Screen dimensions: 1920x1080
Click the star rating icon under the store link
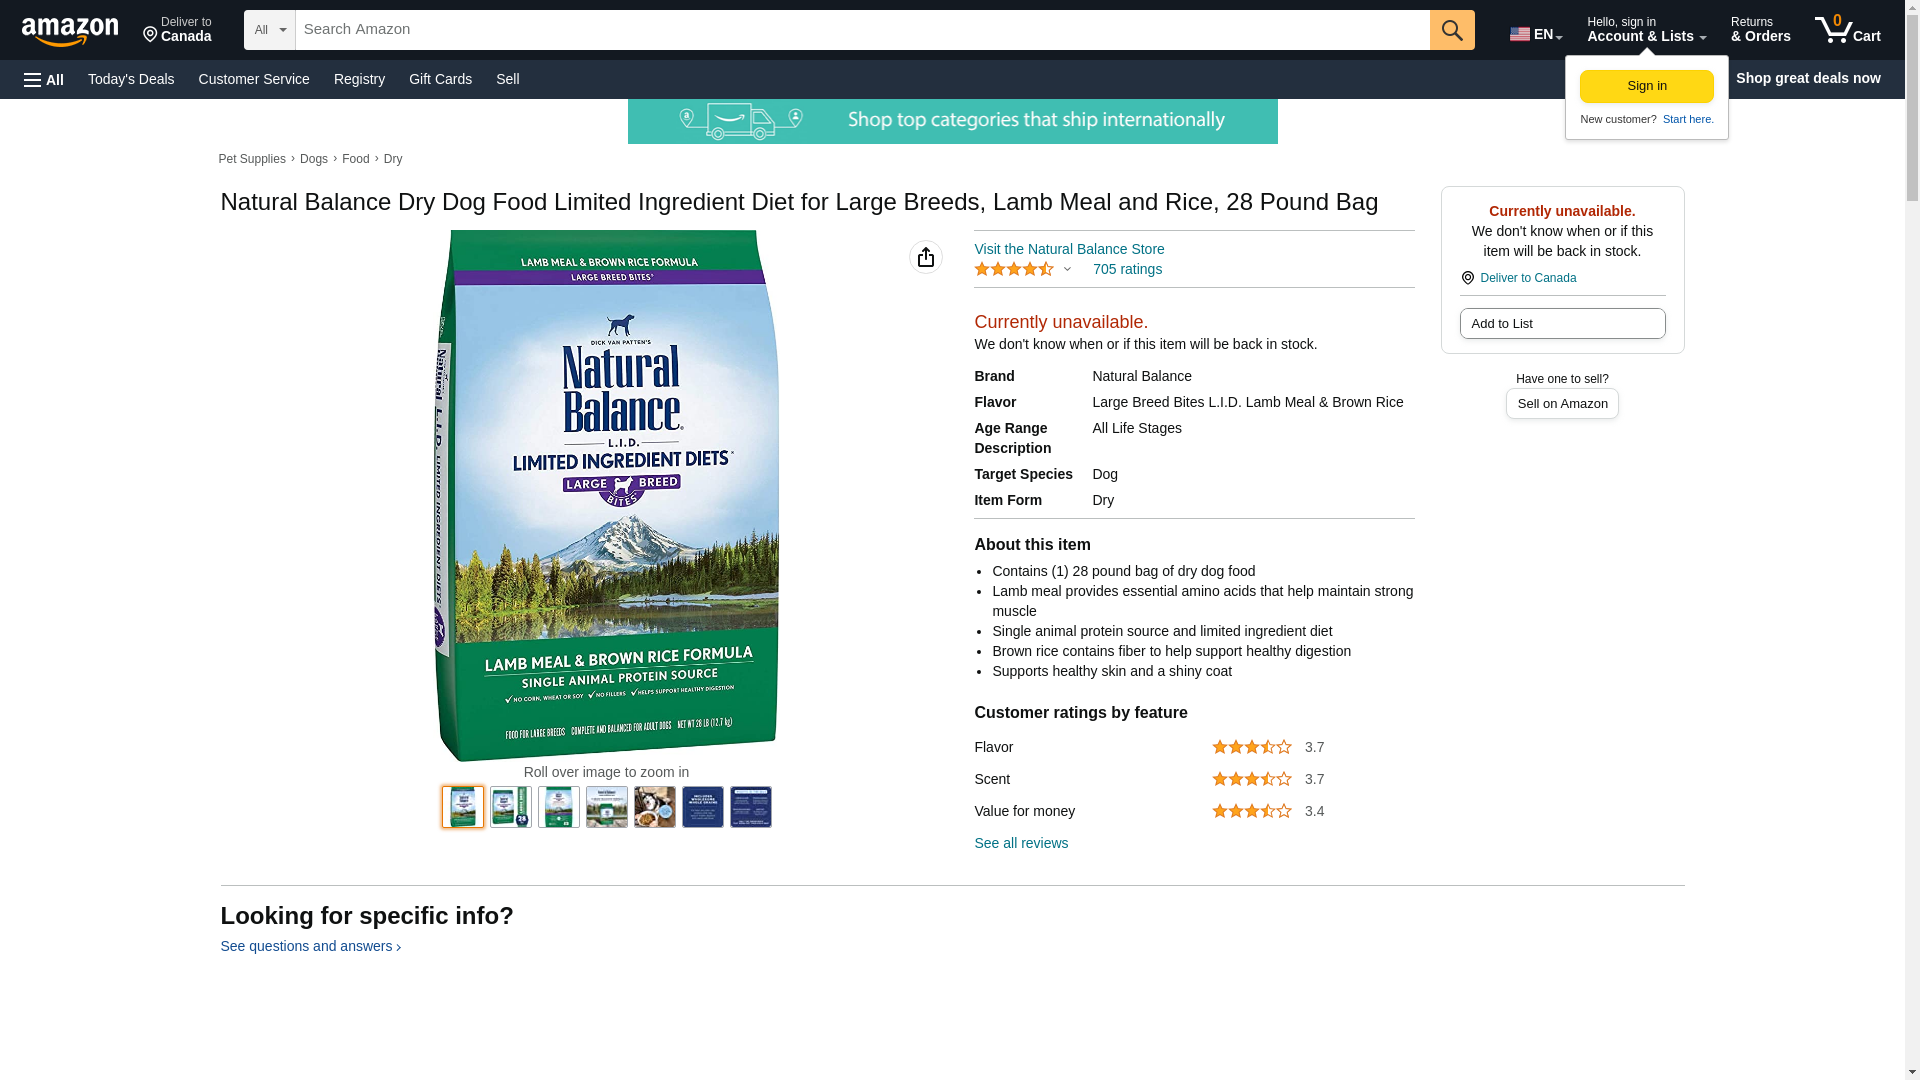1013,269
